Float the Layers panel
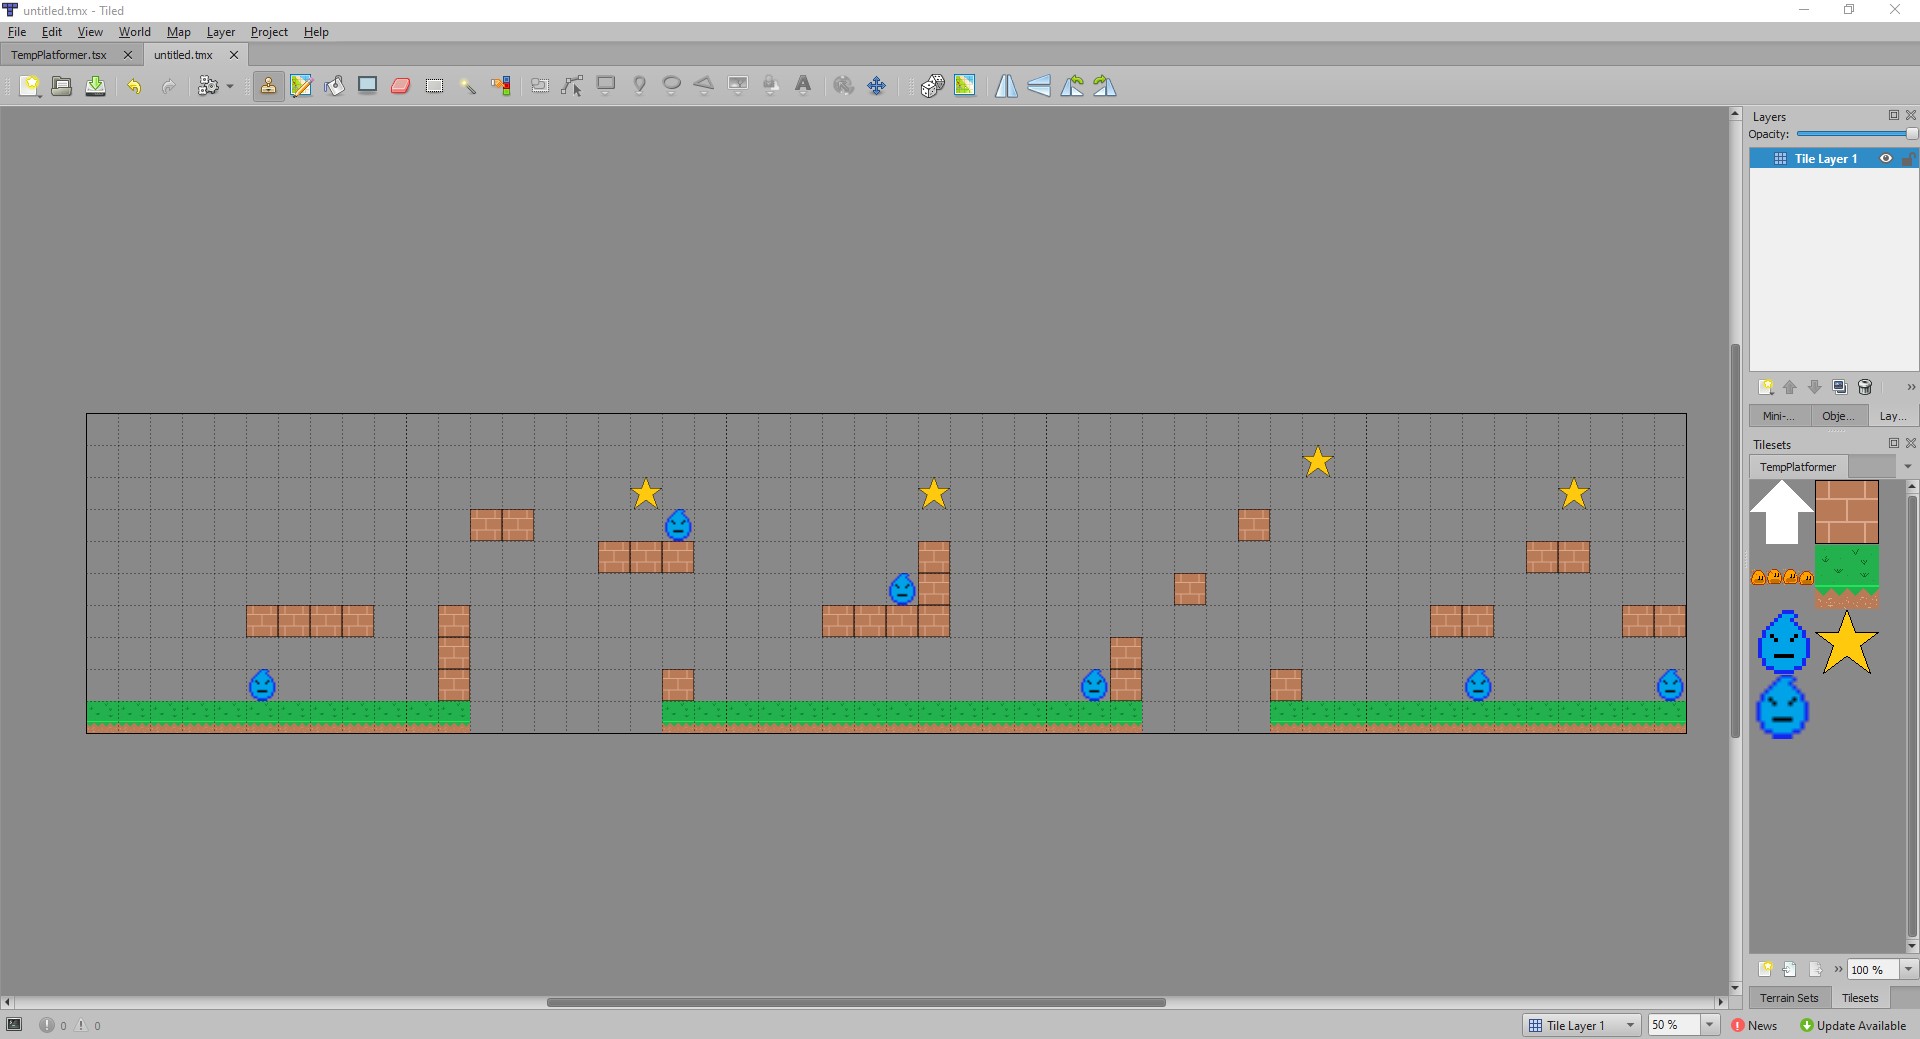 click(x=1893, y=115)
